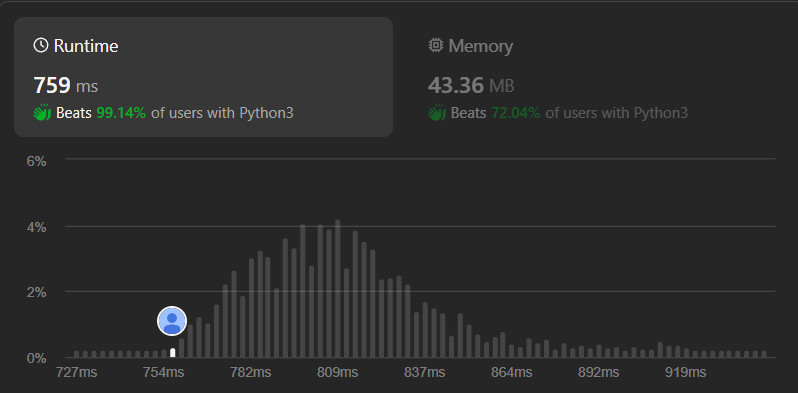Viewport: 798px width, 393px height.
Task: Click the blue user avatar marker on chart
Action: (172, 321)
